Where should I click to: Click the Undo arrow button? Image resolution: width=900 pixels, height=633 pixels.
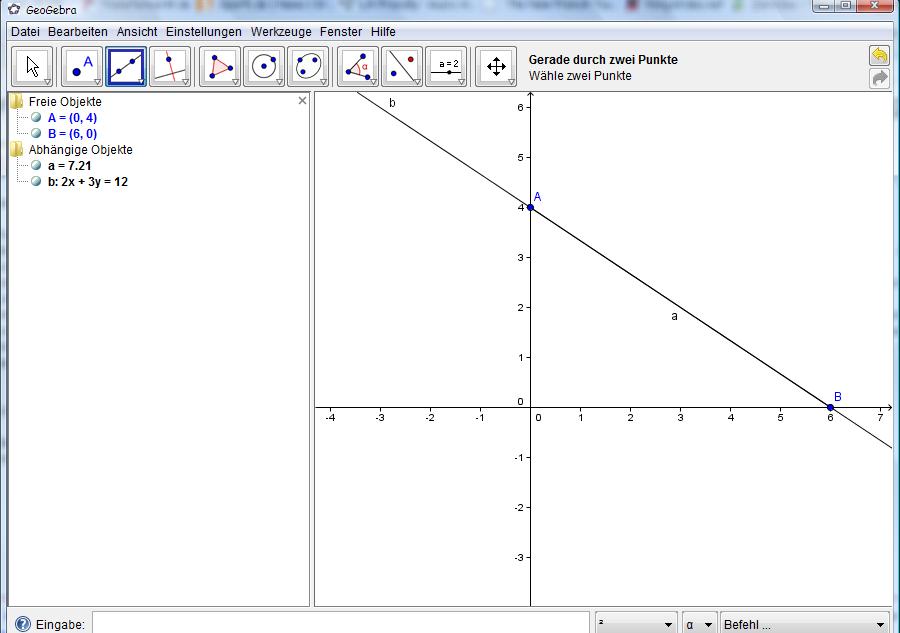tap(879, 56)
